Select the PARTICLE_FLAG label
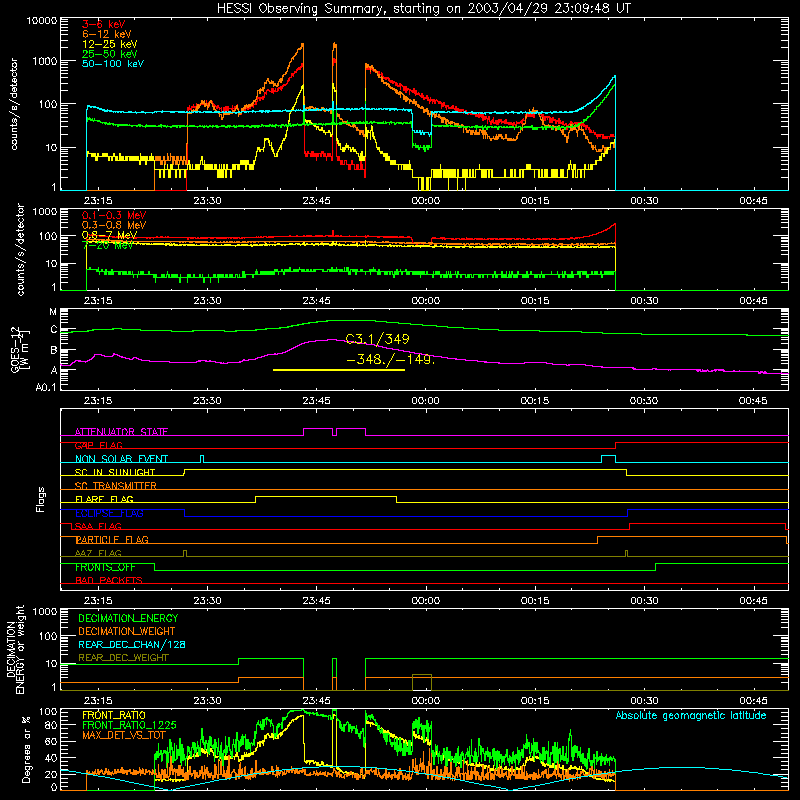The width and height of the screenshot is (800, 800). (x=112, y=540)
